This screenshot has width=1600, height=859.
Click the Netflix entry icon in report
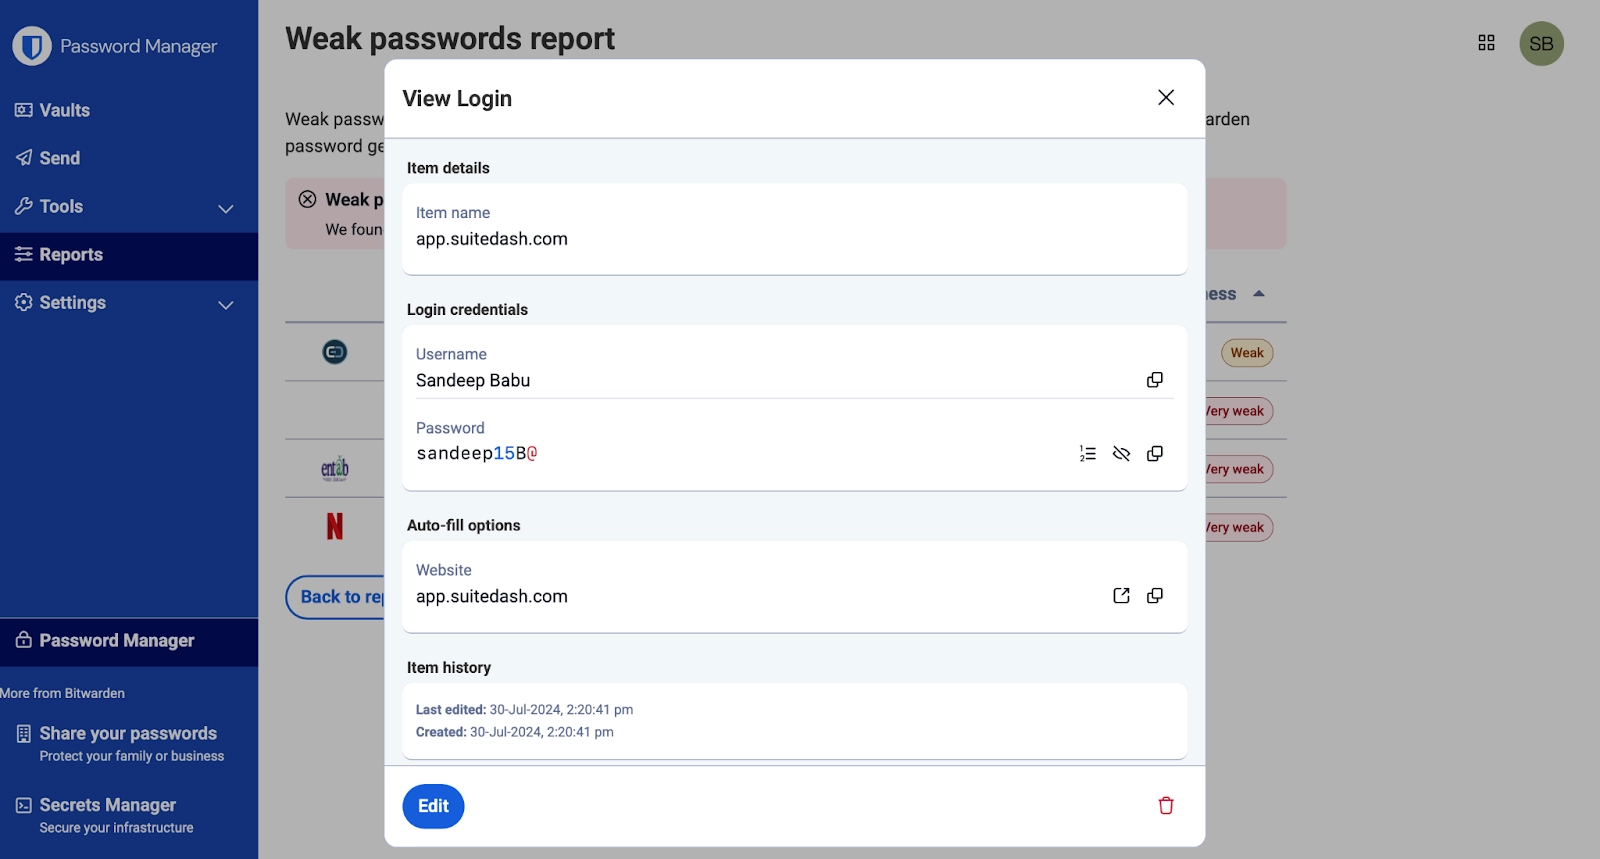pyautogui.click(x=335, y=526)
